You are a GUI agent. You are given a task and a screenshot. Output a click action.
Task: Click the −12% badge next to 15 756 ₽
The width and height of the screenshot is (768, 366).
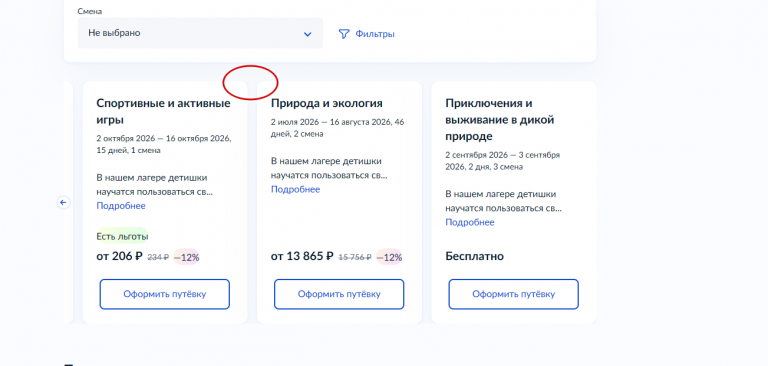coord(389,257)
